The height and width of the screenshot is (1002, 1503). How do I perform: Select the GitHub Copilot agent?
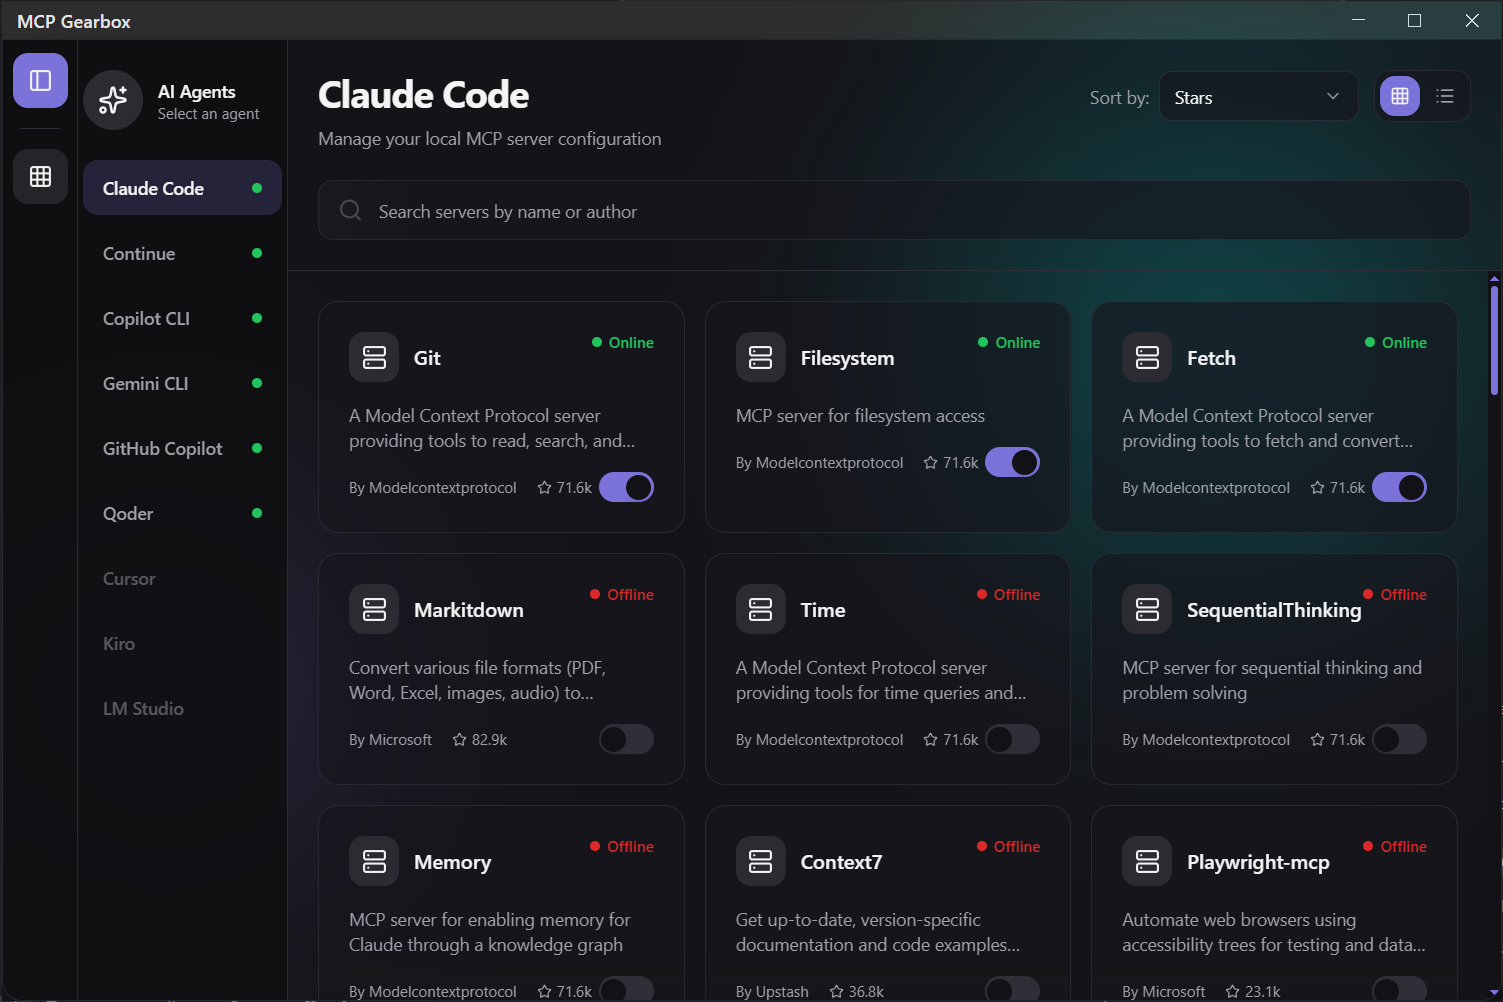click(182, 448)
